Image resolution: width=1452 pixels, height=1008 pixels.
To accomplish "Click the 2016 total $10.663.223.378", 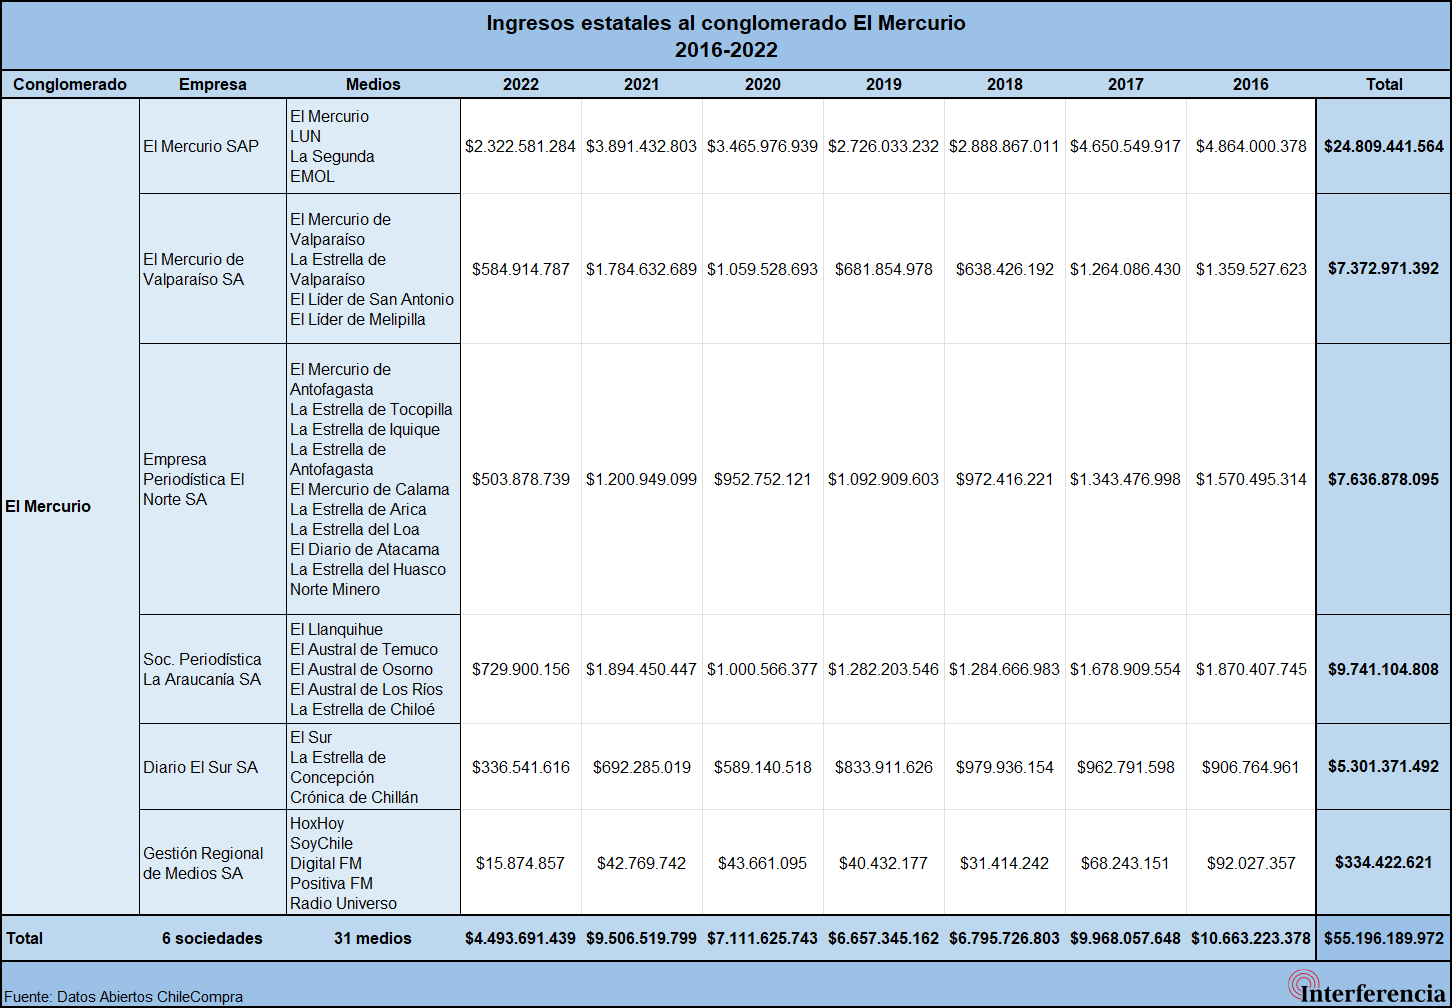I will click(x=1251, y=939).
